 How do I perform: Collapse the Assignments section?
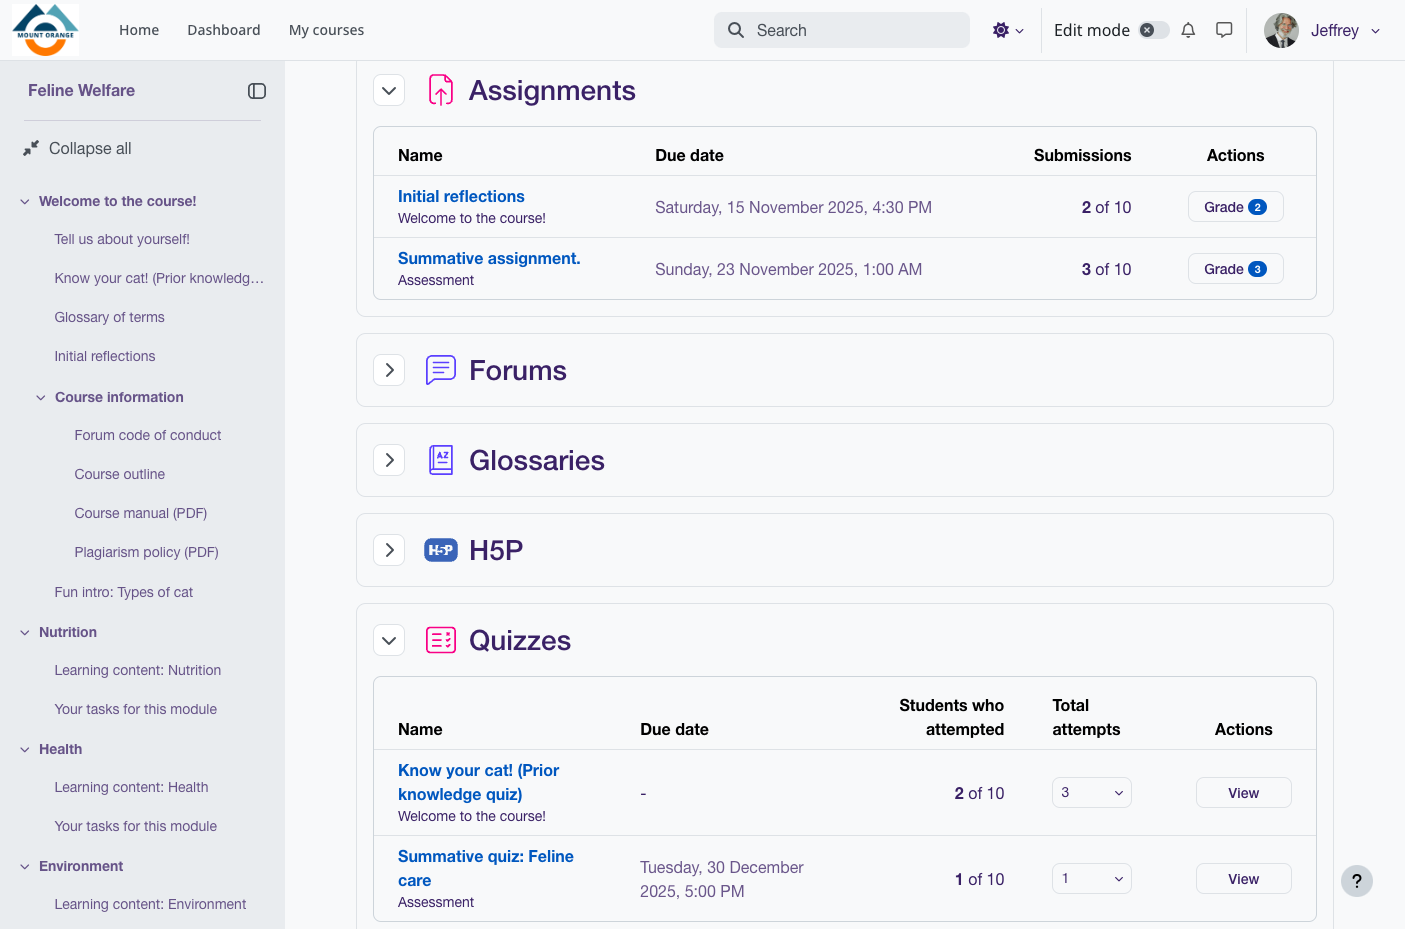pyautogui.click(x=389, y=90)
